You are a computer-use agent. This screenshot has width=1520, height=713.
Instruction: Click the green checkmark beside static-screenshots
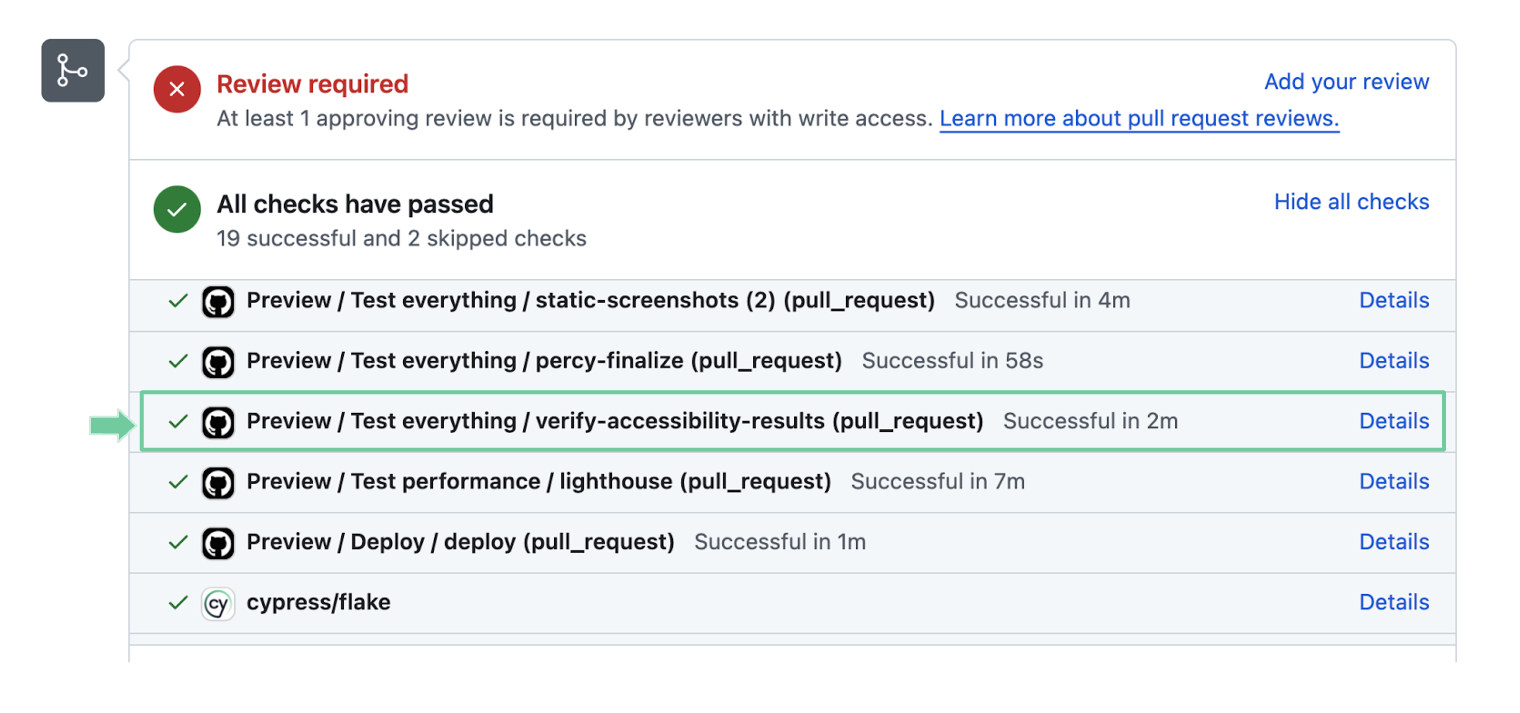[x=178, y=300]
